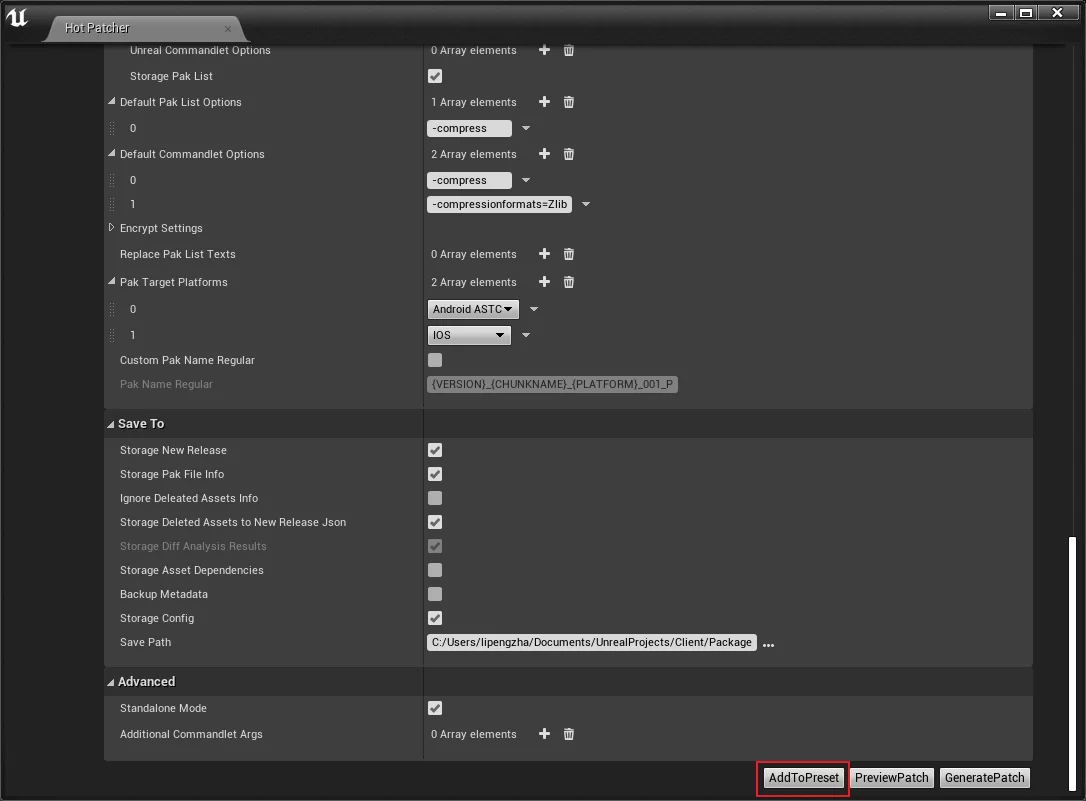Enable Ignore Deleated Assets Info
This screenshot has width=1086, height=801.
point(435,498)
